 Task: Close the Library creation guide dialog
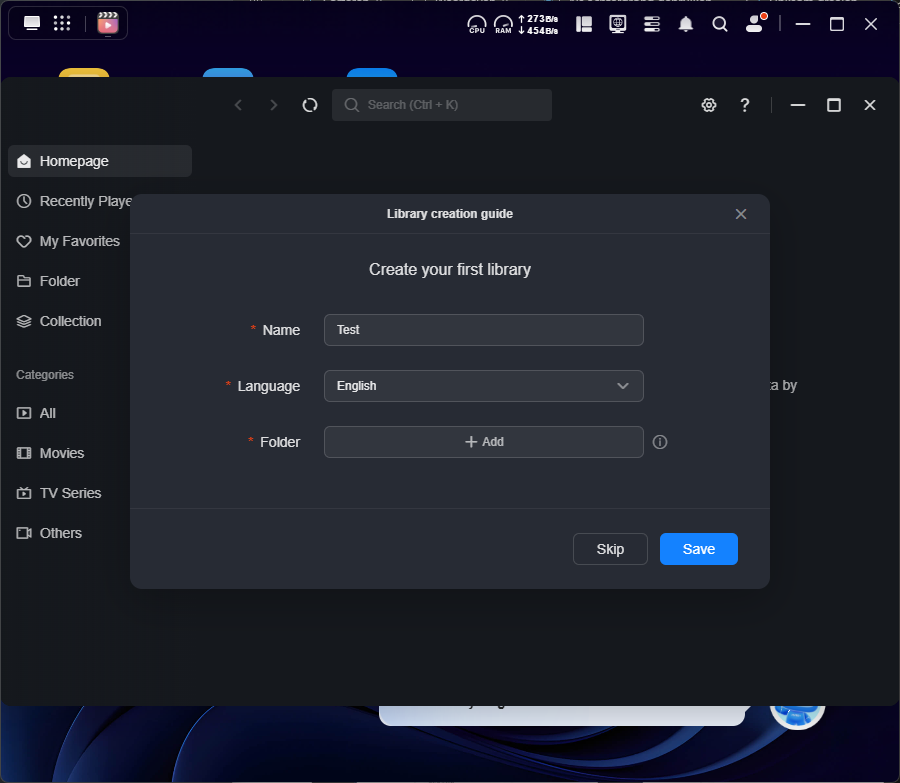pyautogui.click(x=741, y=214)
